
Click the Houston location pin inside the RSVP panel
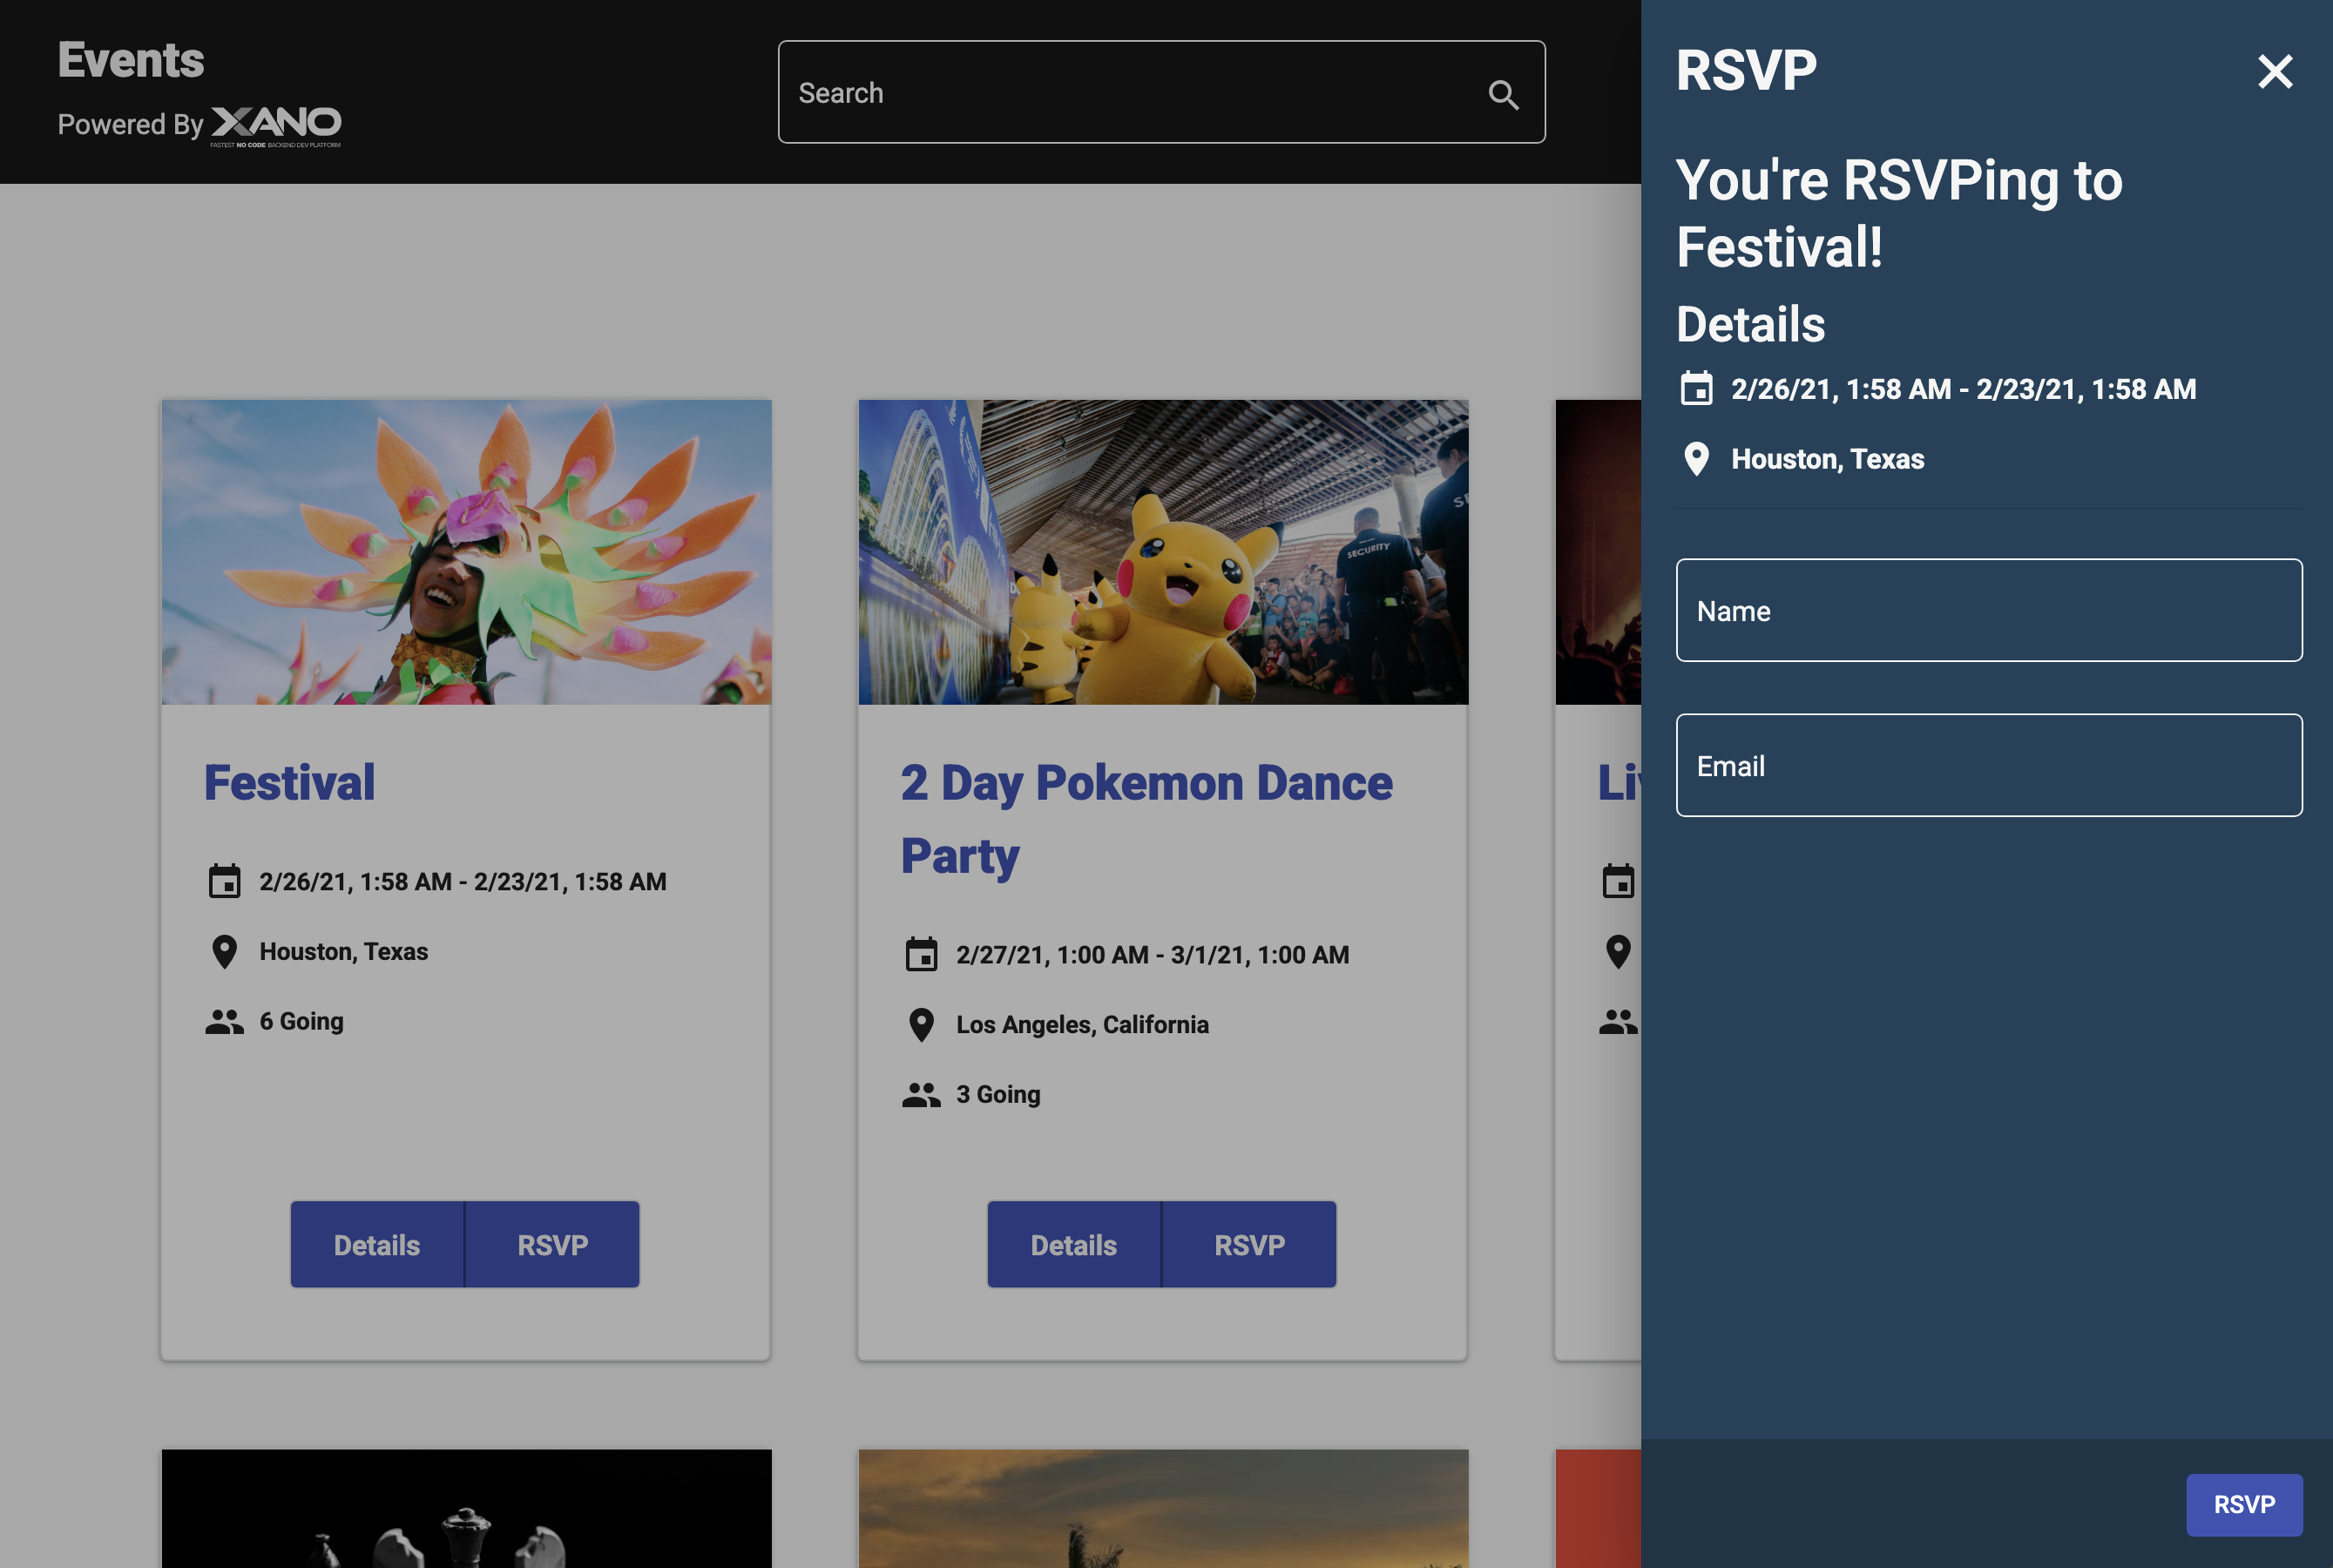tap(1697, 459)
